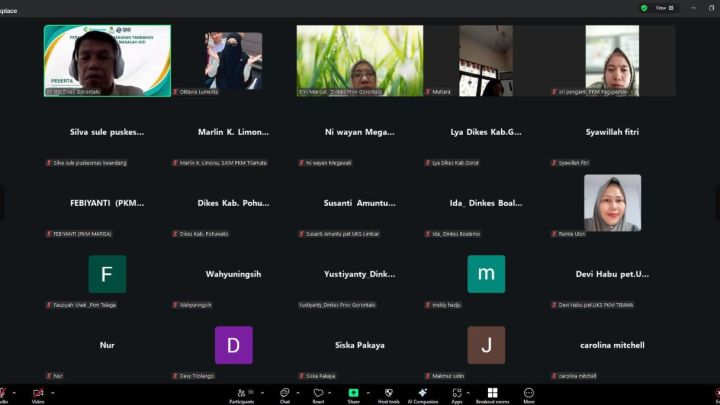Click the Syawillah fitri name tile
The width and height of the screenshot is (720, 405).
612,132
